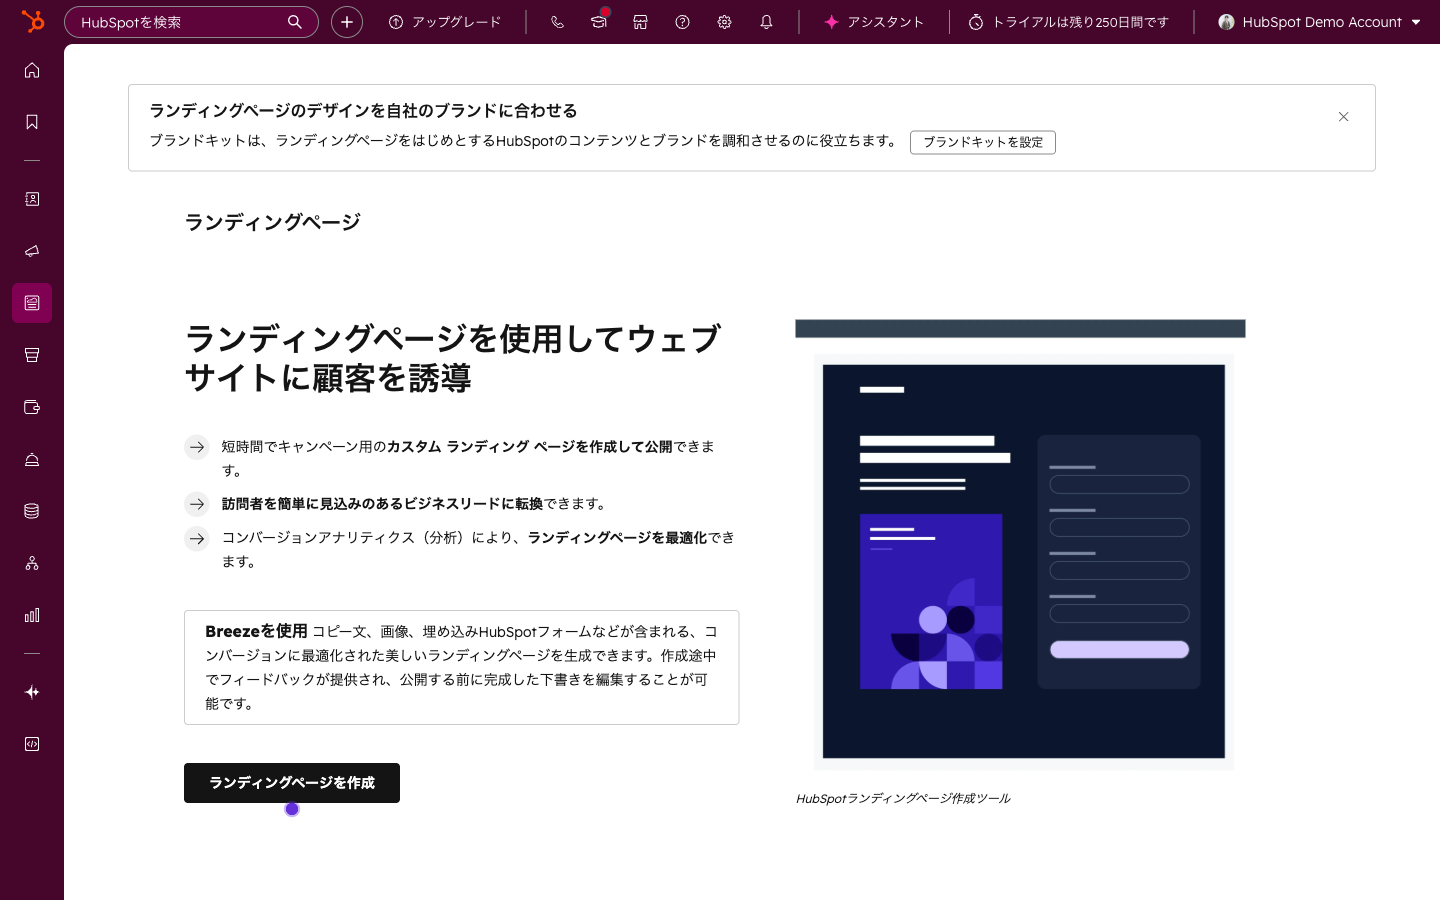Screen dimensions: 1440x900
Task: Click the ランディングページを作成 button
Action: coord(291,783)
